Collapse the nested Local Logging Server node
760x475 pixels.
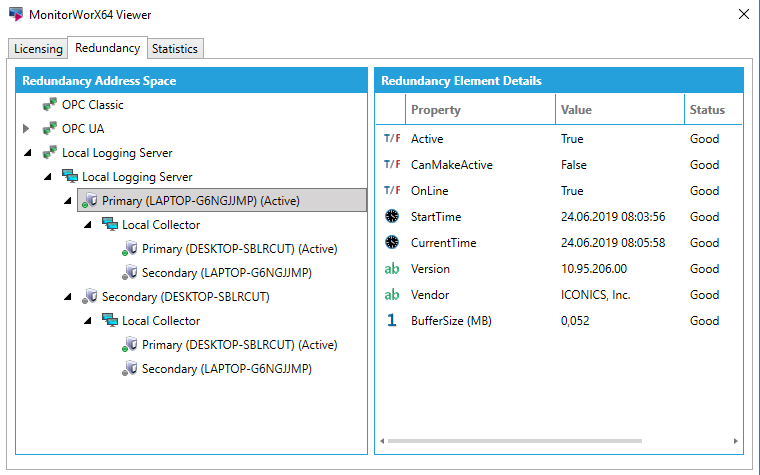(48, 177)
